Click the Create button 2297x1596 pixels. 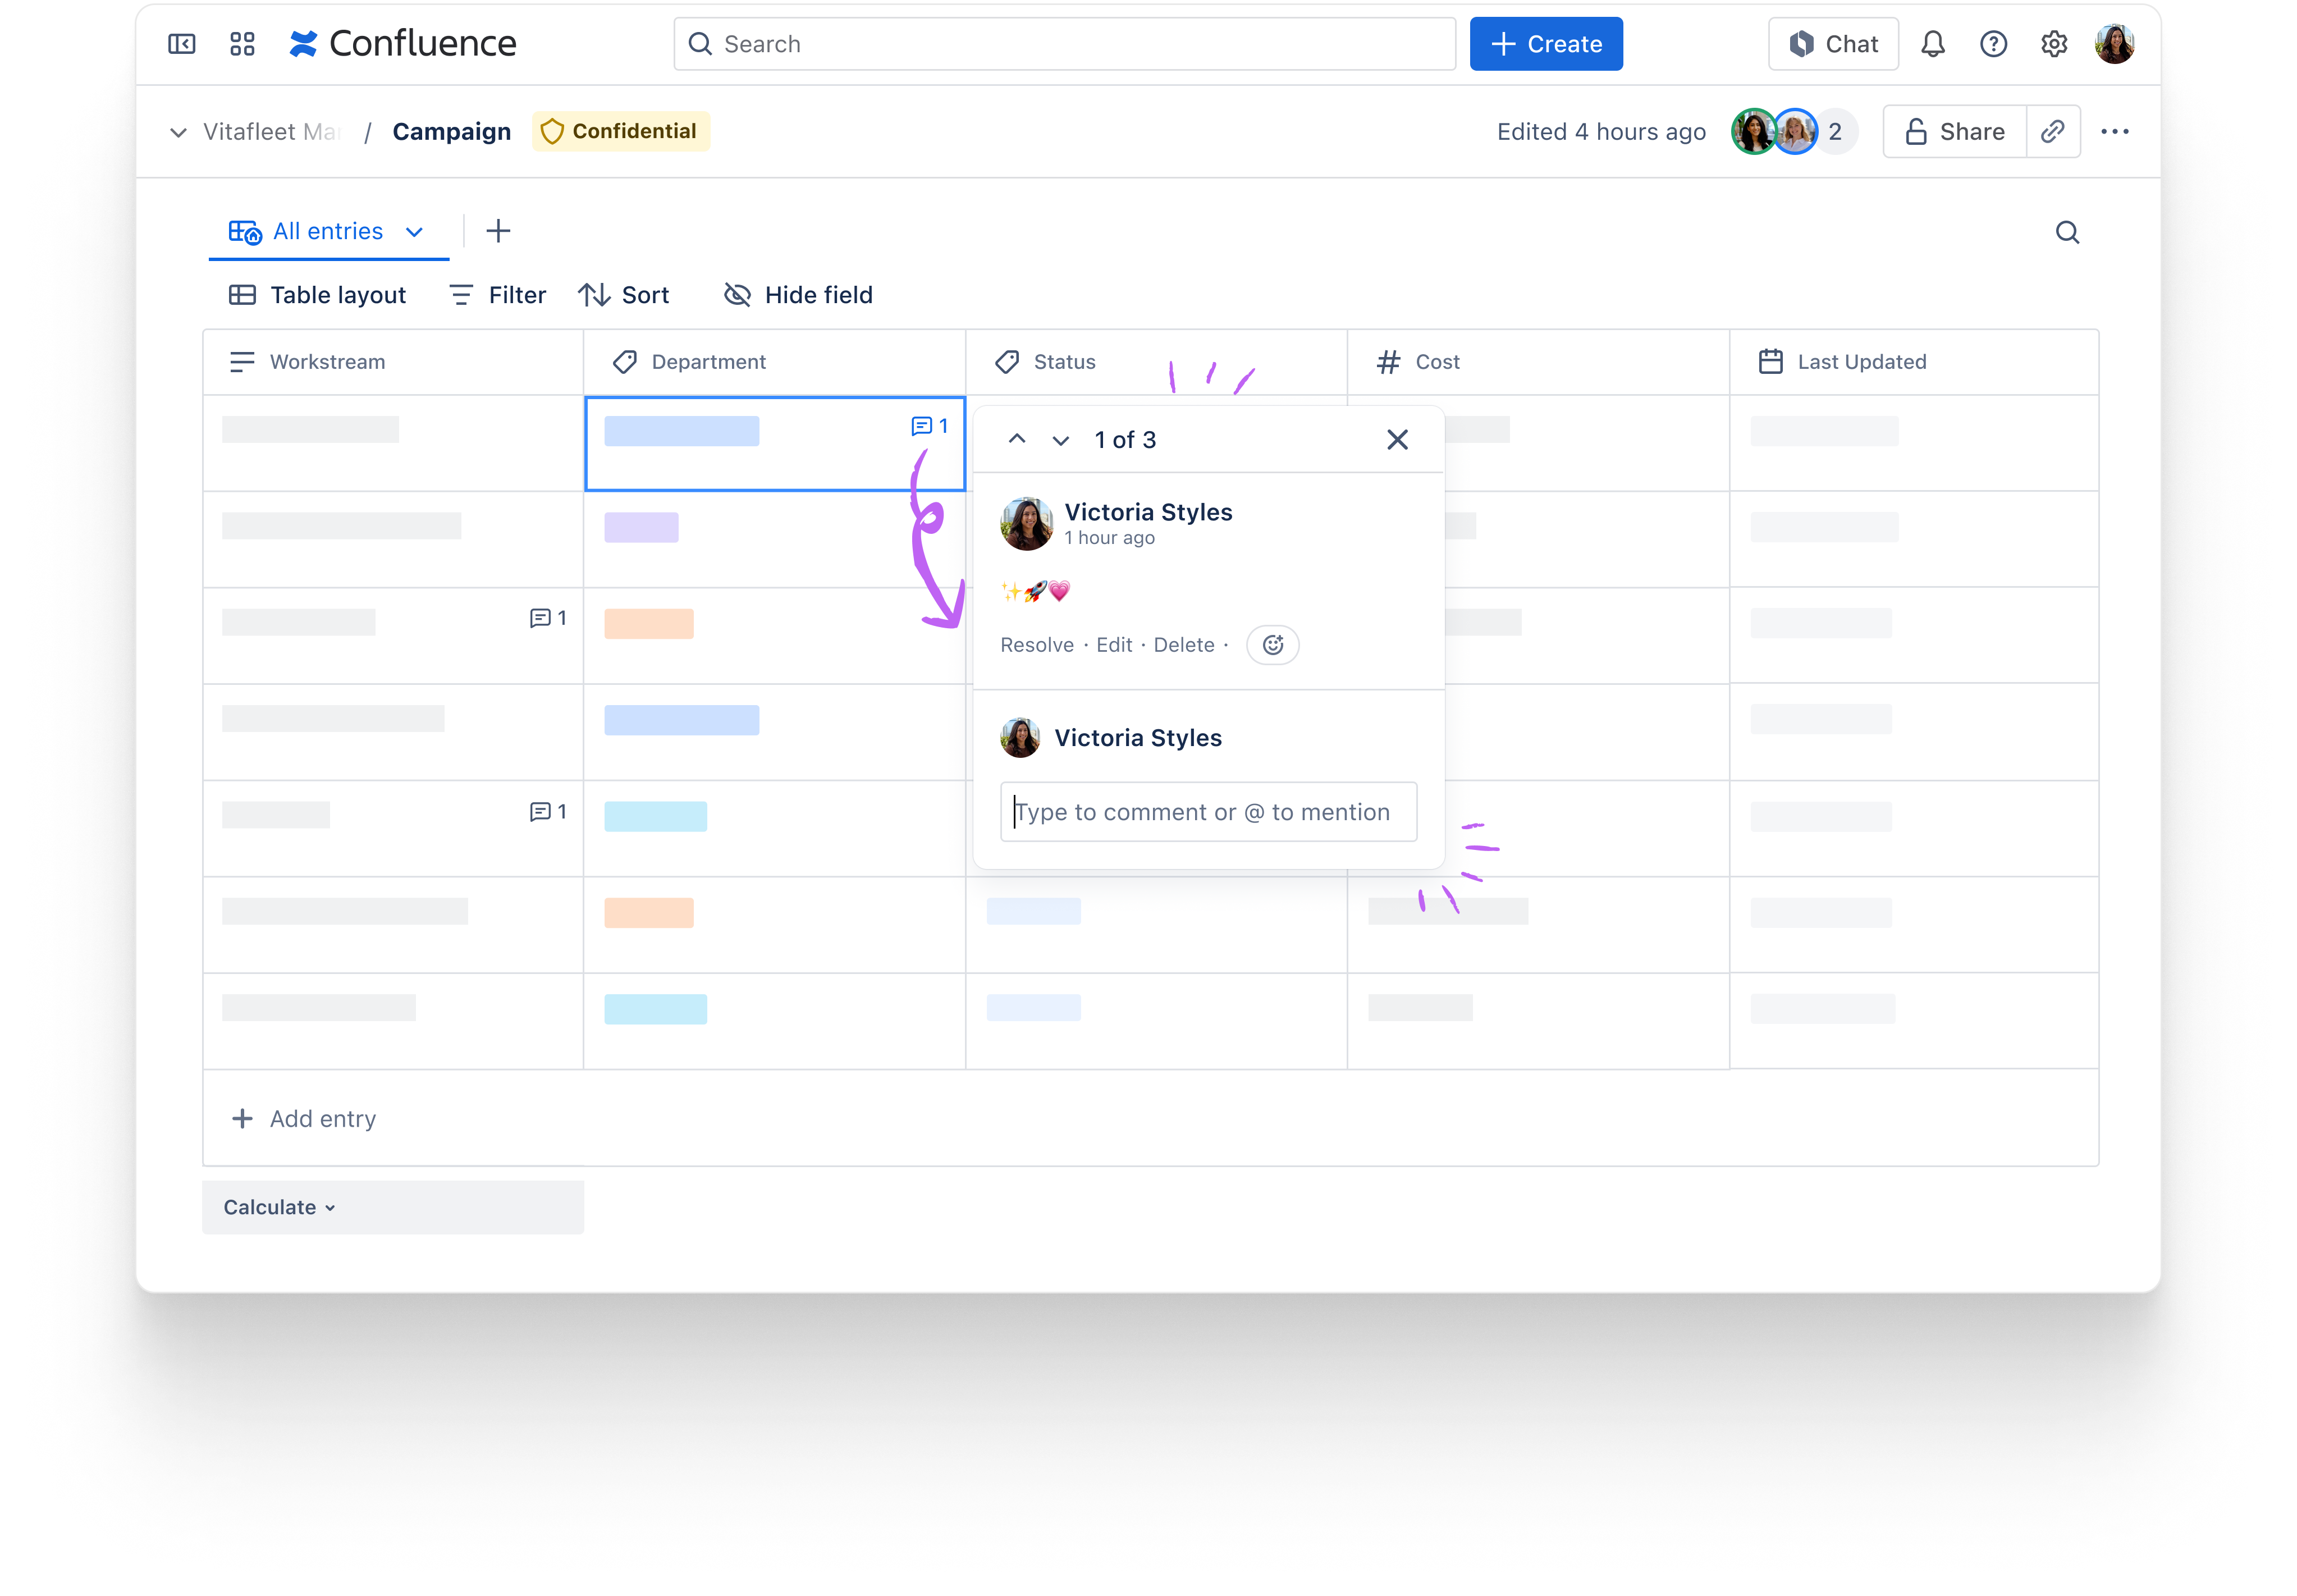1546,44
